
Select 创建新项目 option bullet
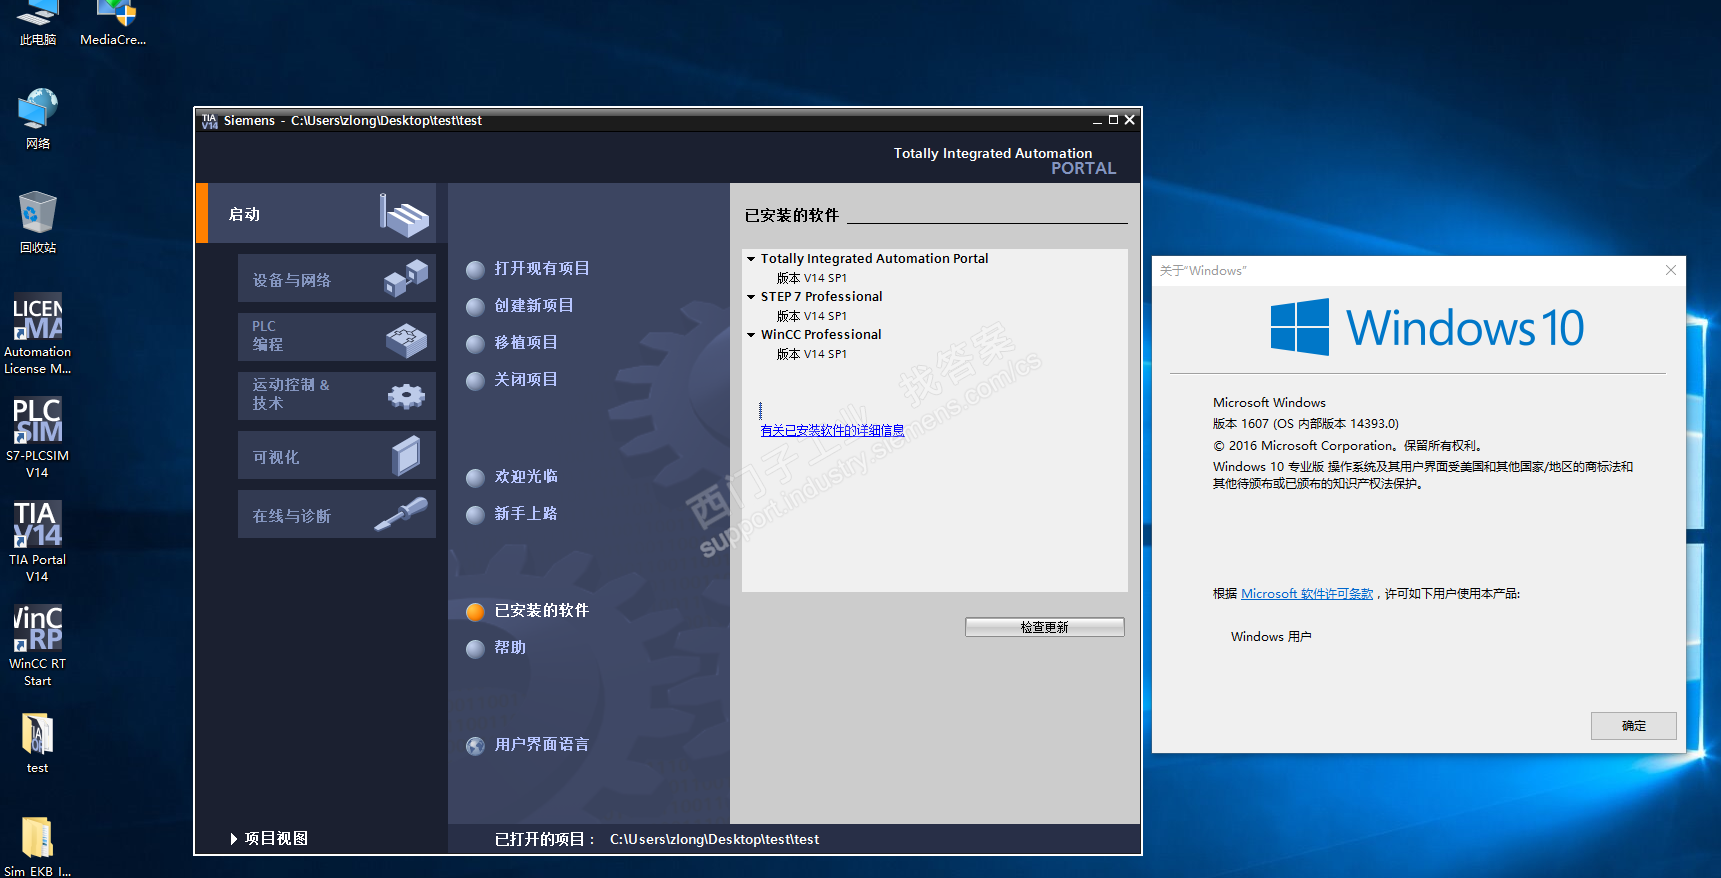coord(476,307)
